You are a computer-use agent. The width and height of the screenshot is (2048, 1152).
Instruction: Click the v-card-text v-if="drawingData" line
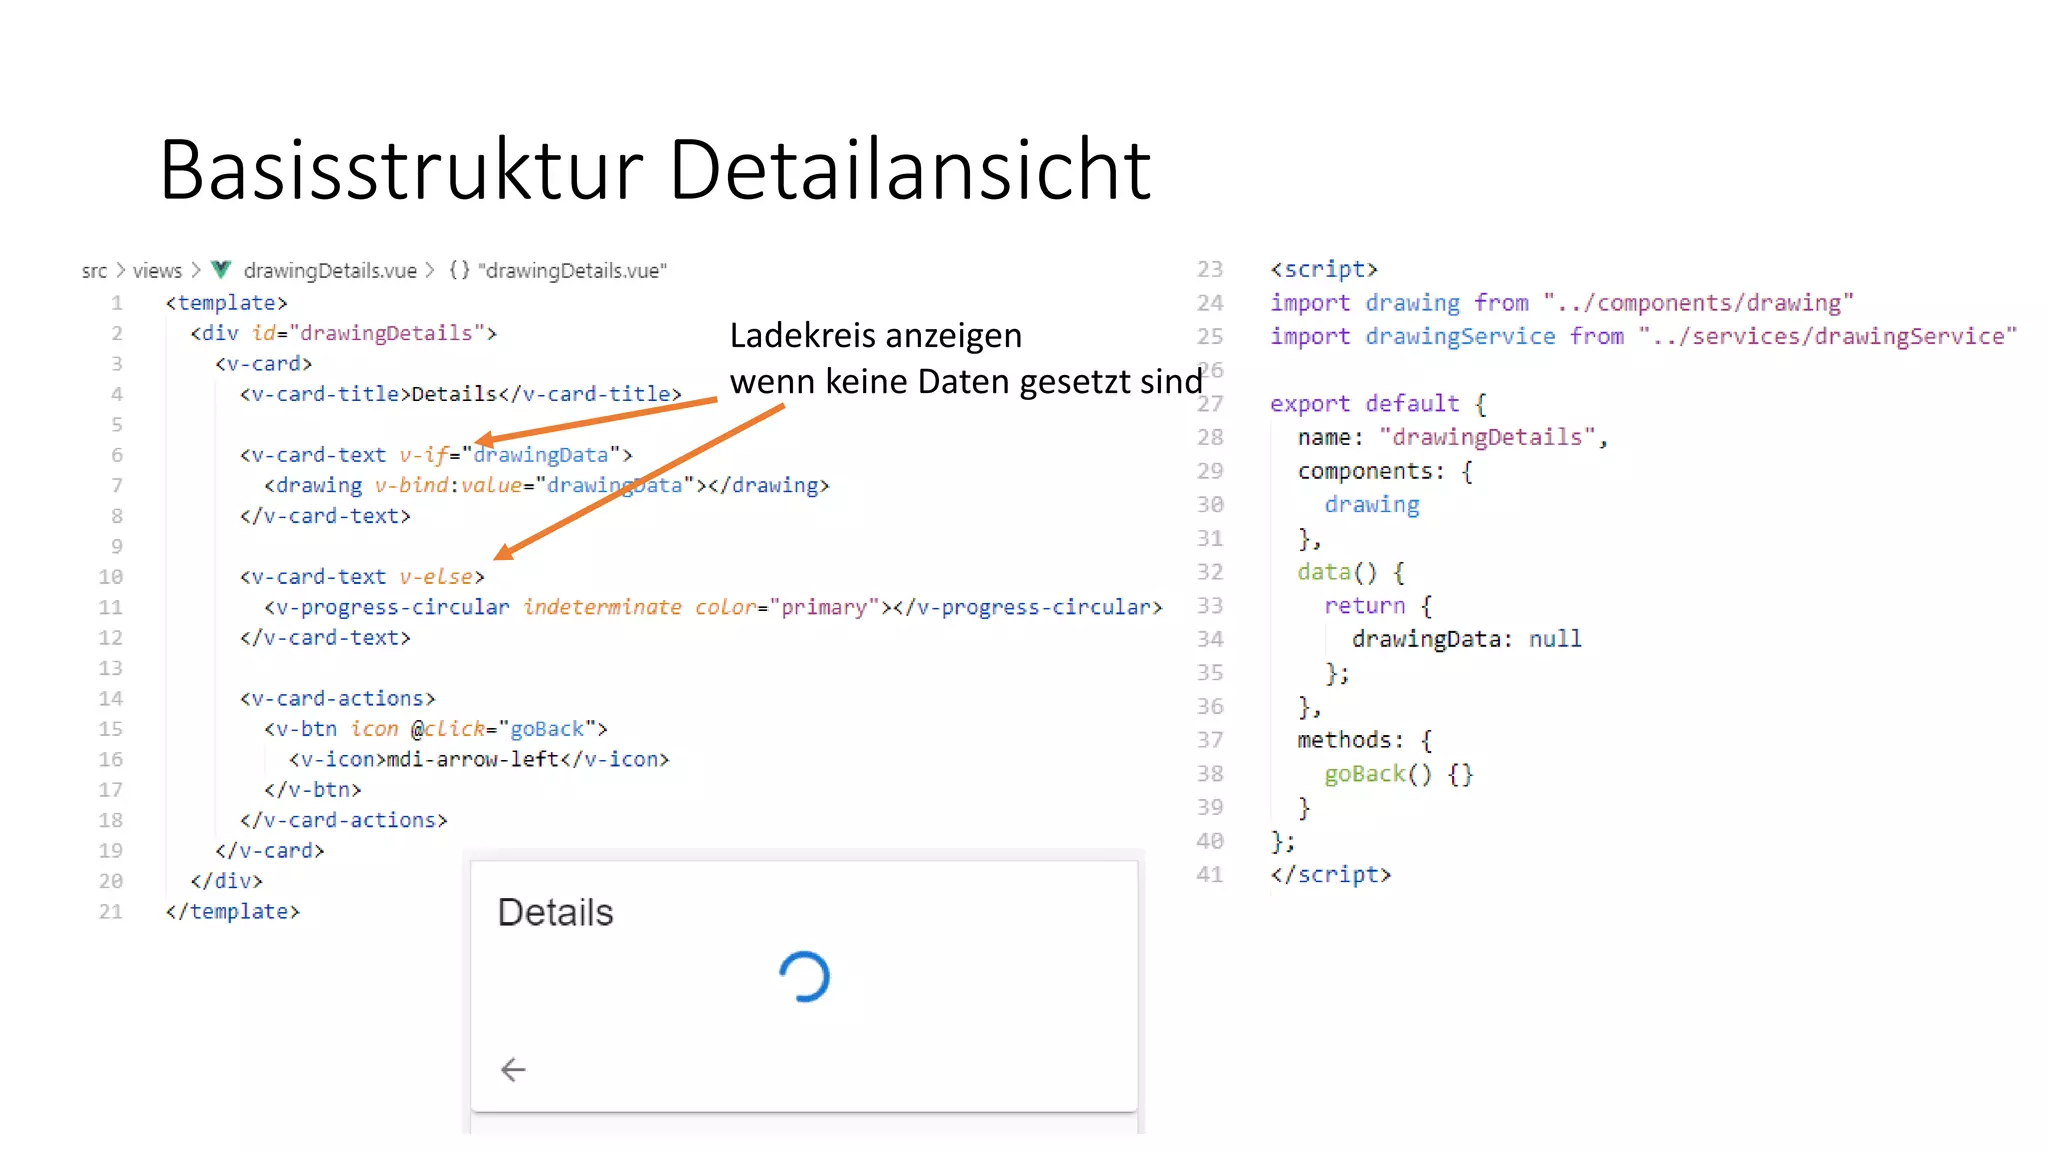pyautogui.click(x=436, y=455)
